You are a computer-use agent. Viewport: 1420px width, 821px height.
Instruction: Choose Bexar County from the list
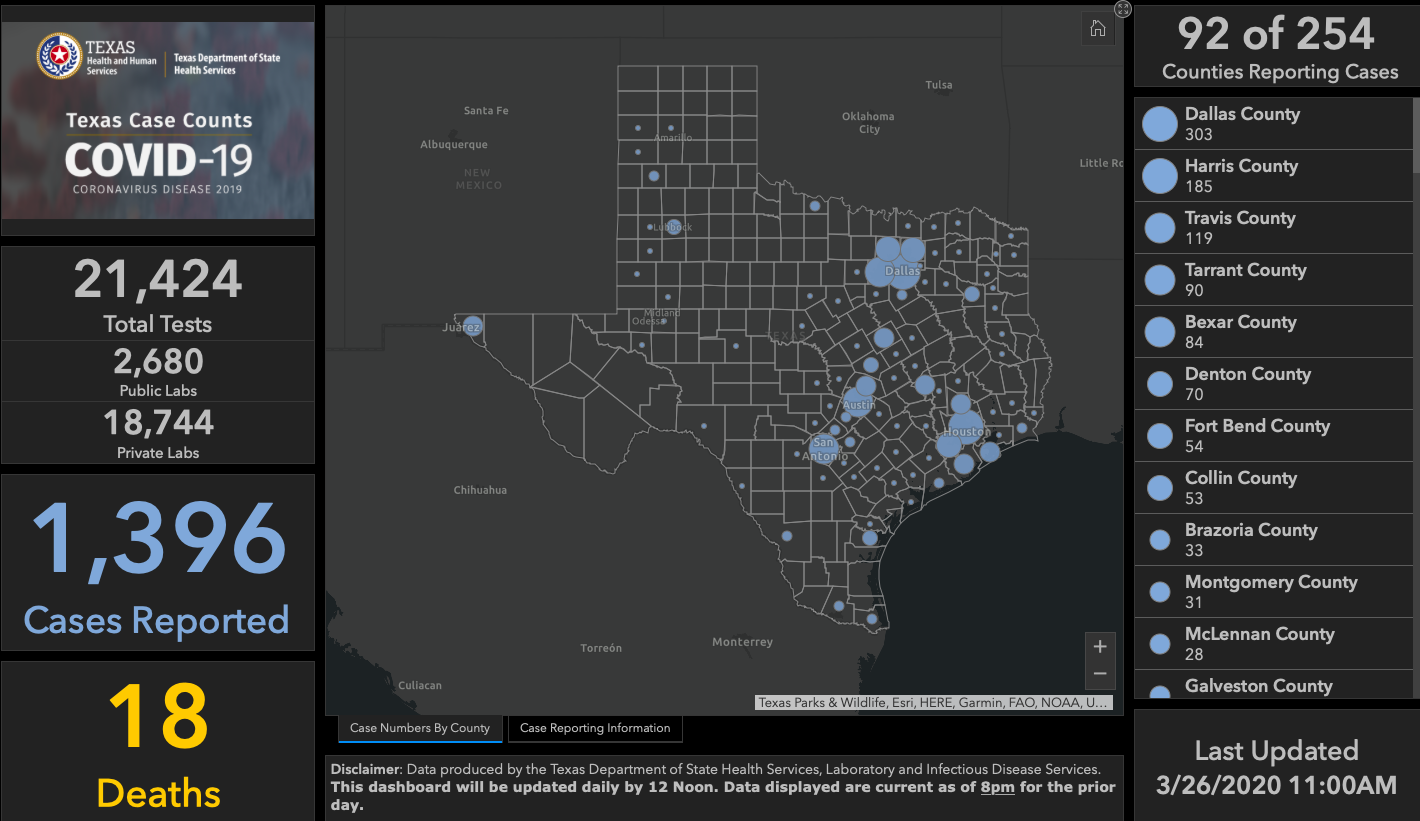click(x=1240, y=332)
